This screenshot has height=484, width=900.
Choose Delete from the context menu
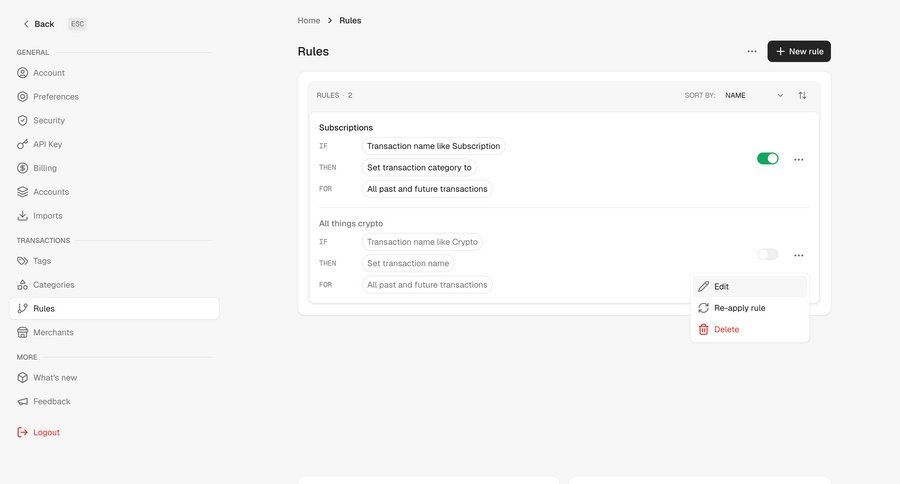pyautogui.click(x=750, y=330)
